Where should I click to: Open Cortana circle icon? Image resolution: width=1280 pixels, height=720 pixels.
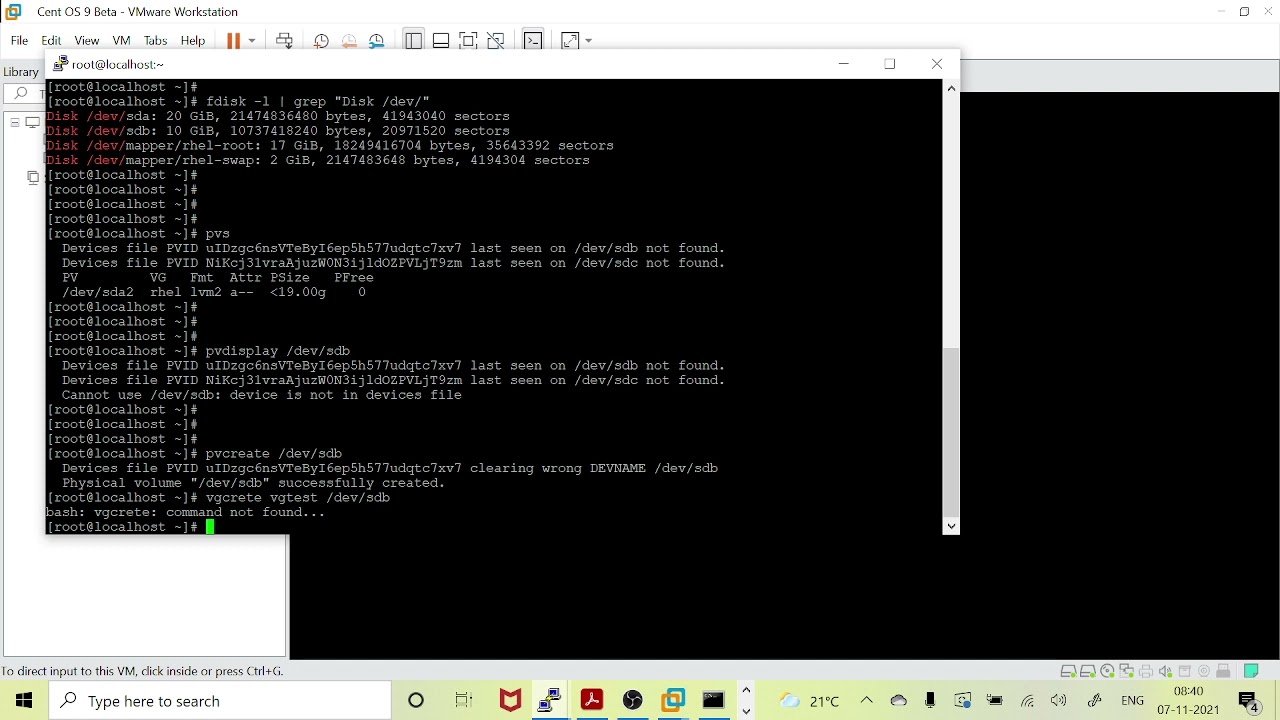(417, 701)
